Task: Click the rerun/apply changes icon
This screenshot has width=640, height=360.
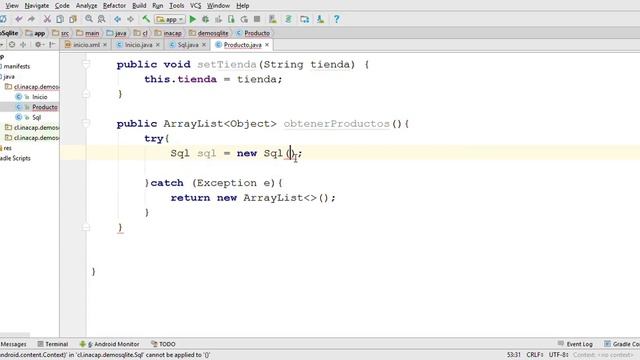Action: click(244, 19)
